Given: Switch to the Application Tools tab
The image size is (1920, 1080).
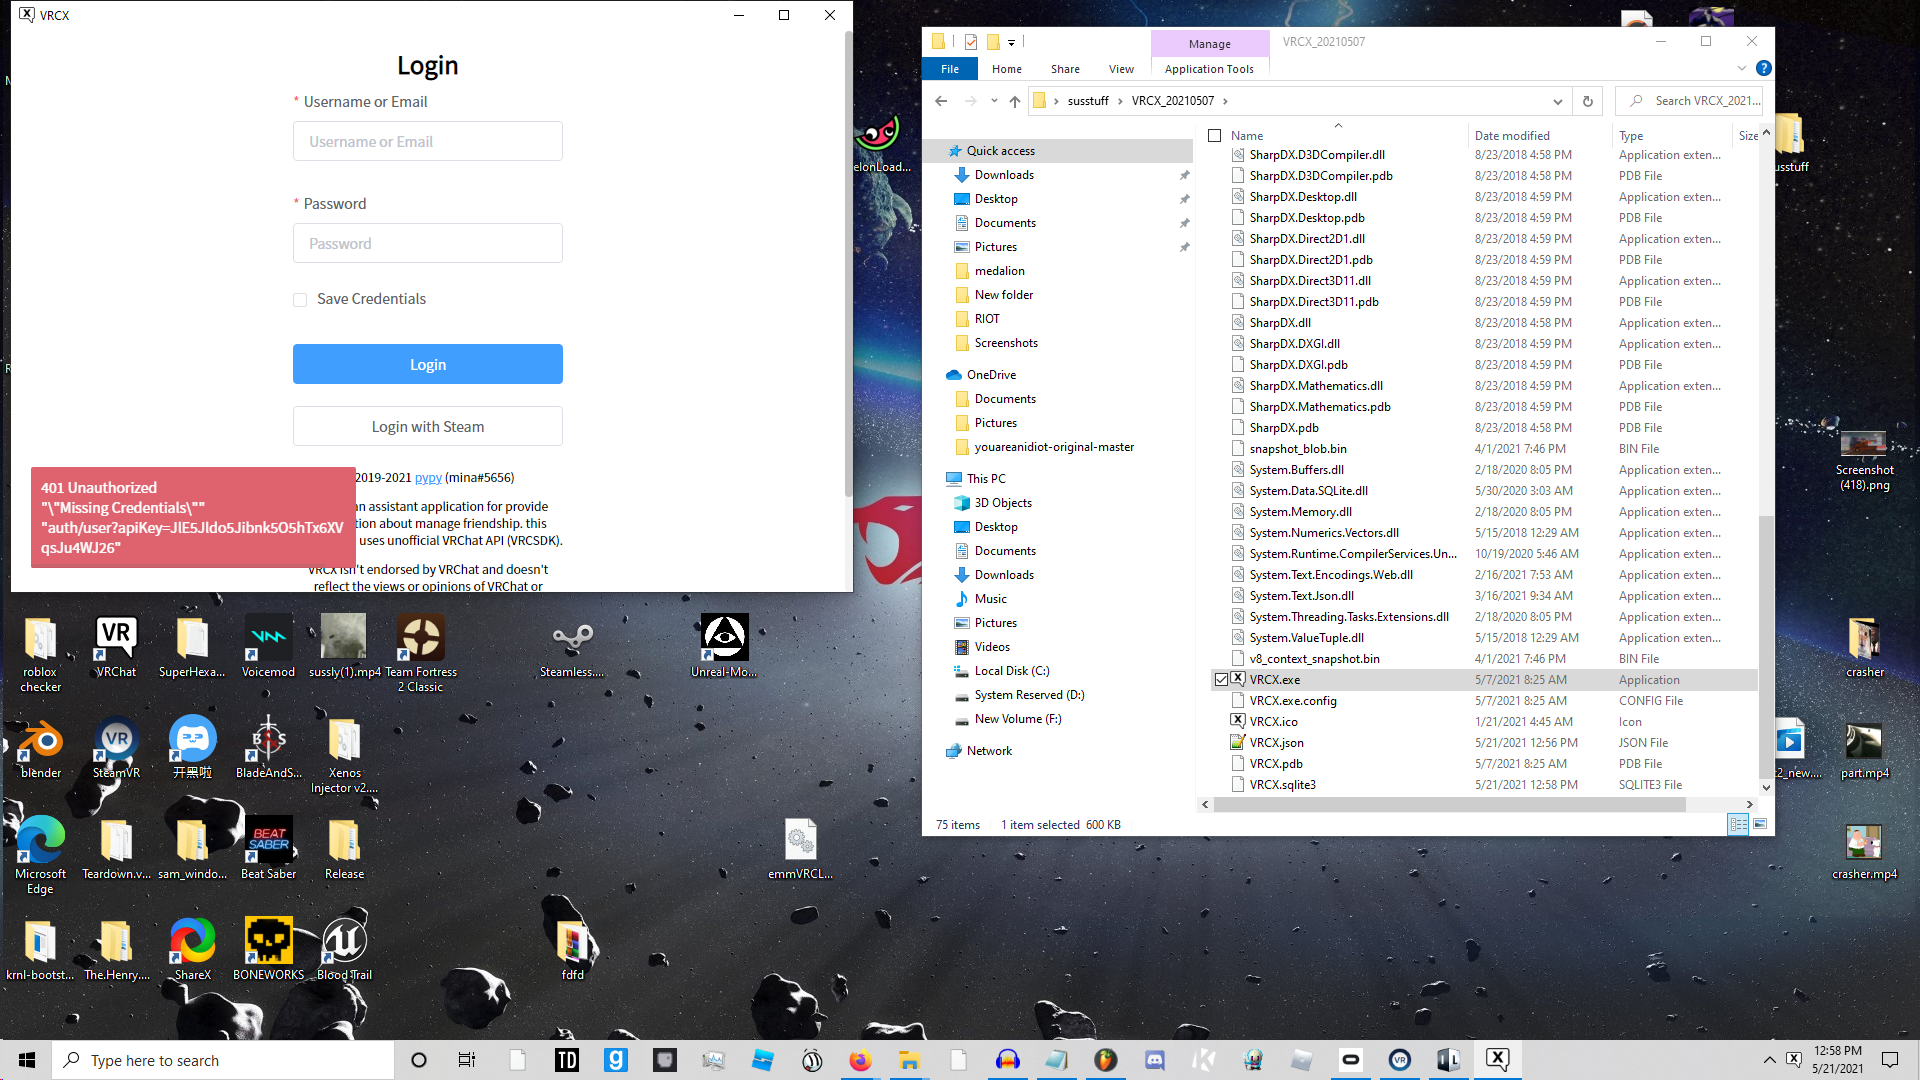Looking at the screenshot, I should [1209, 69].
